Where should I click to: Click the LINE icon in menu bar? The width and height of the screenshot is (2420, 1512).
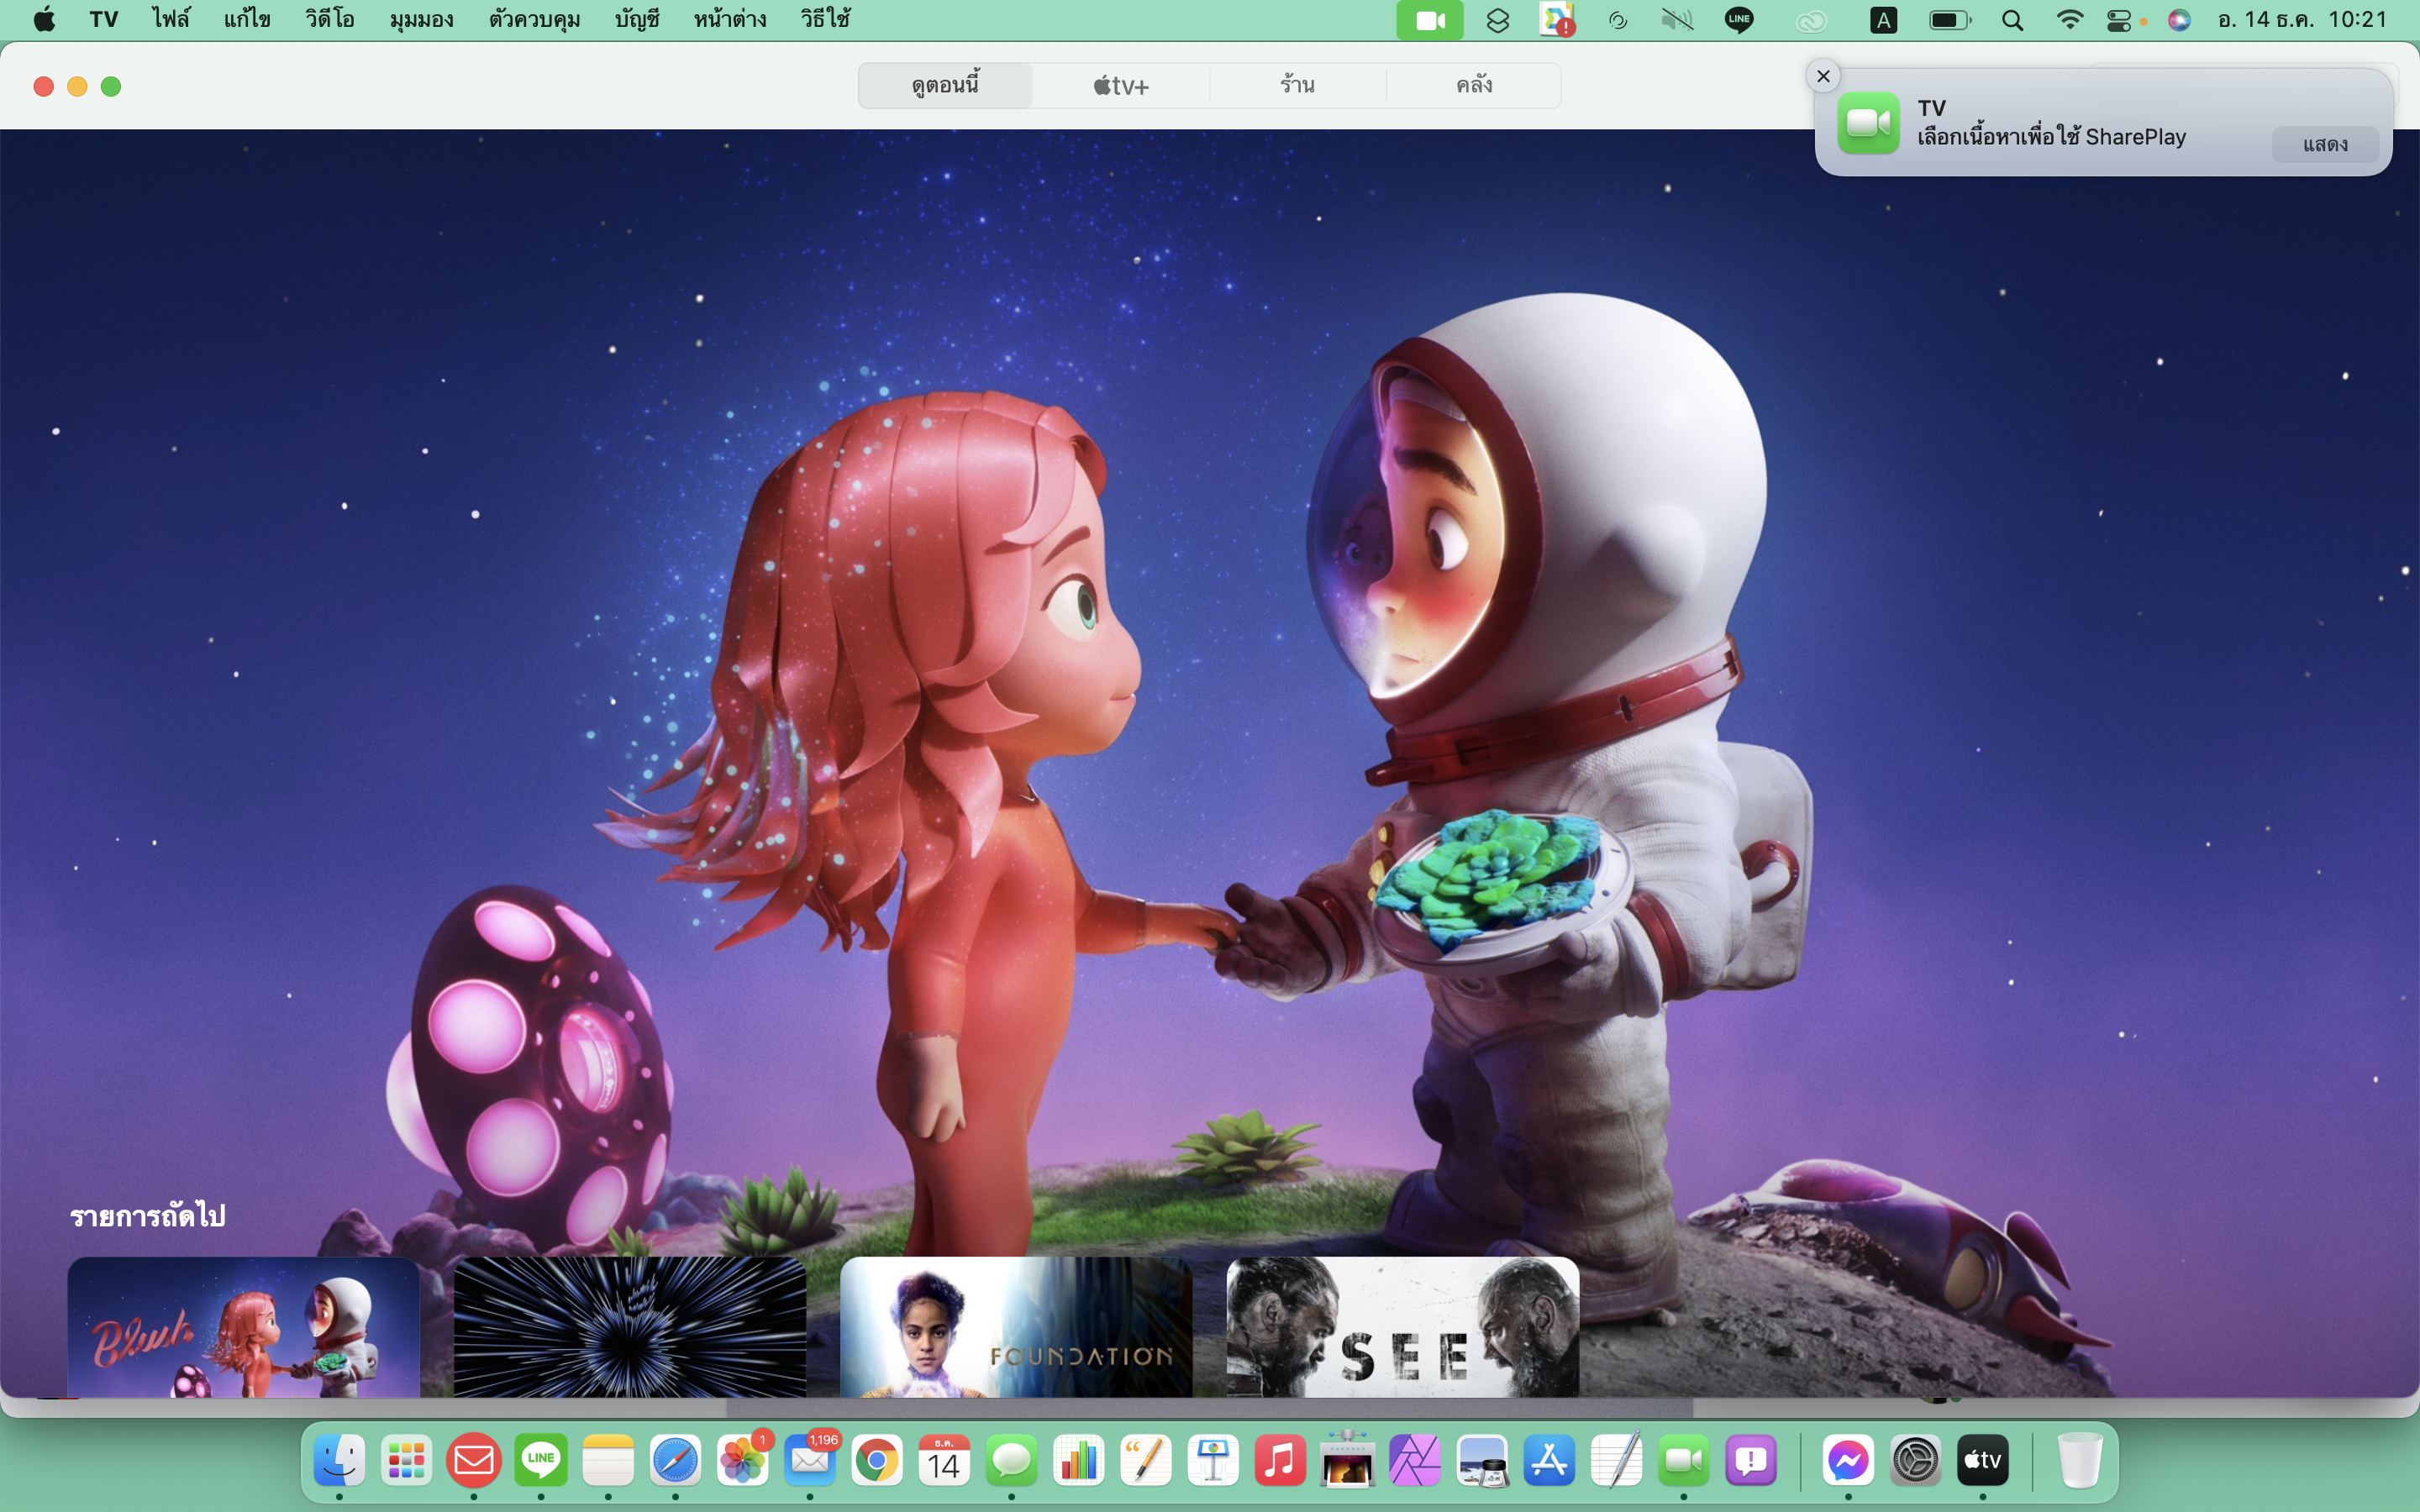point(1739,20)
